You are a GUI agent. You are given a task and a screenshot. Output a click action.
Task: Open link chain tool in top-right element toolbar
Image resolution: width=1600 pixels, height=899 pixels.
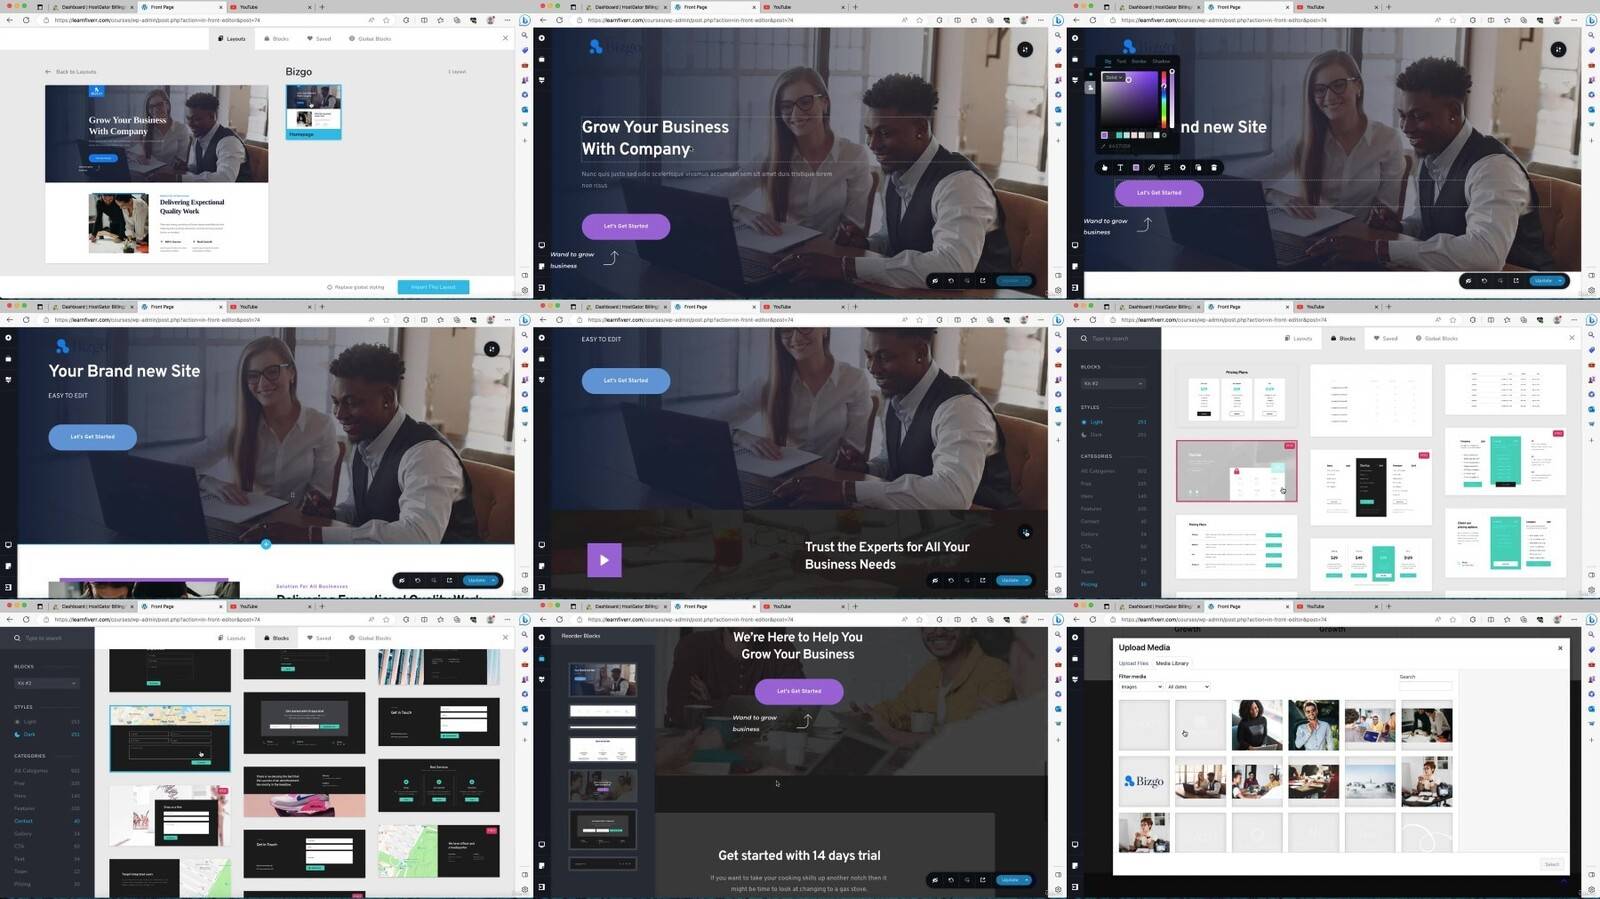click(1151, 168)
